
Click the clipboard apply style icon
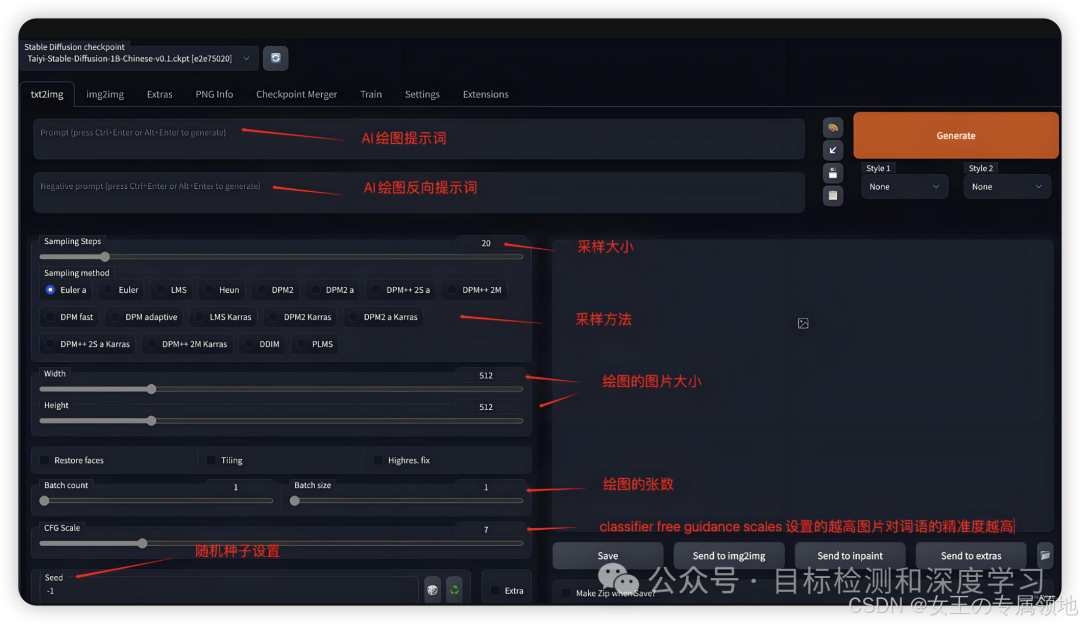[833, 196]
